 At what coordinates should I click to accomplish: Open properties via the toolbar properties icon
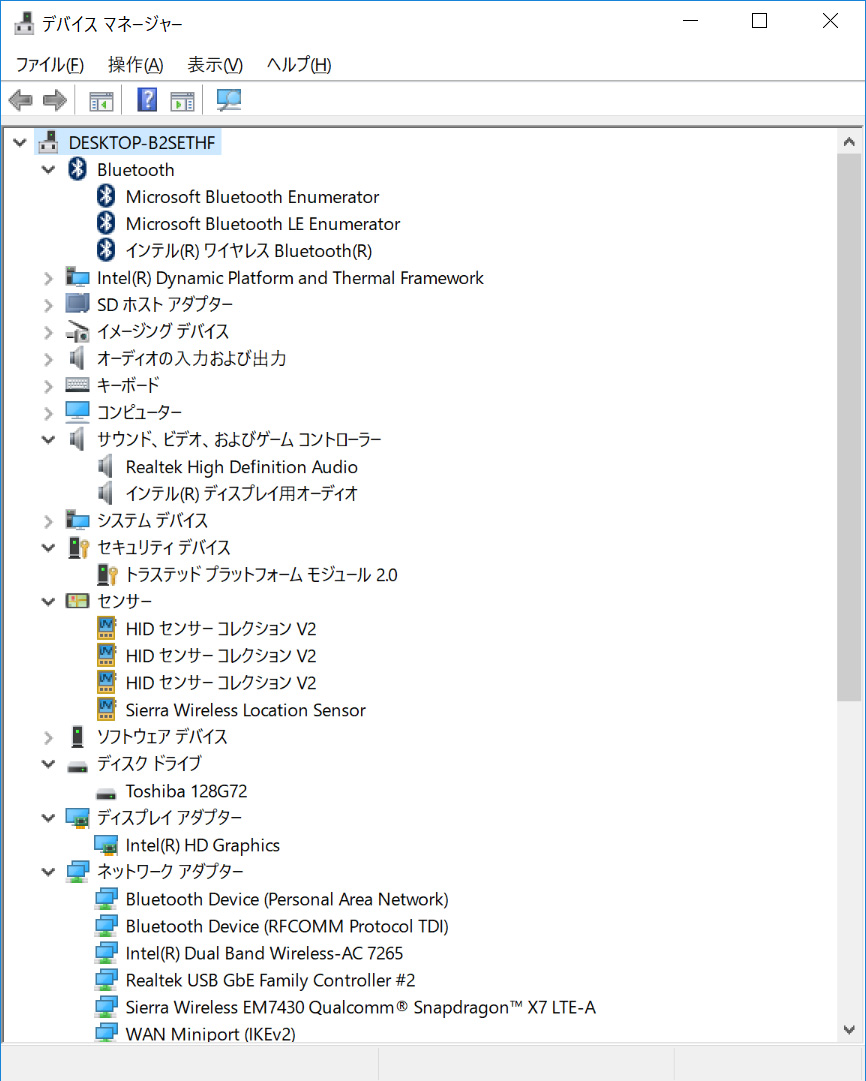click(x=180, y=99)
